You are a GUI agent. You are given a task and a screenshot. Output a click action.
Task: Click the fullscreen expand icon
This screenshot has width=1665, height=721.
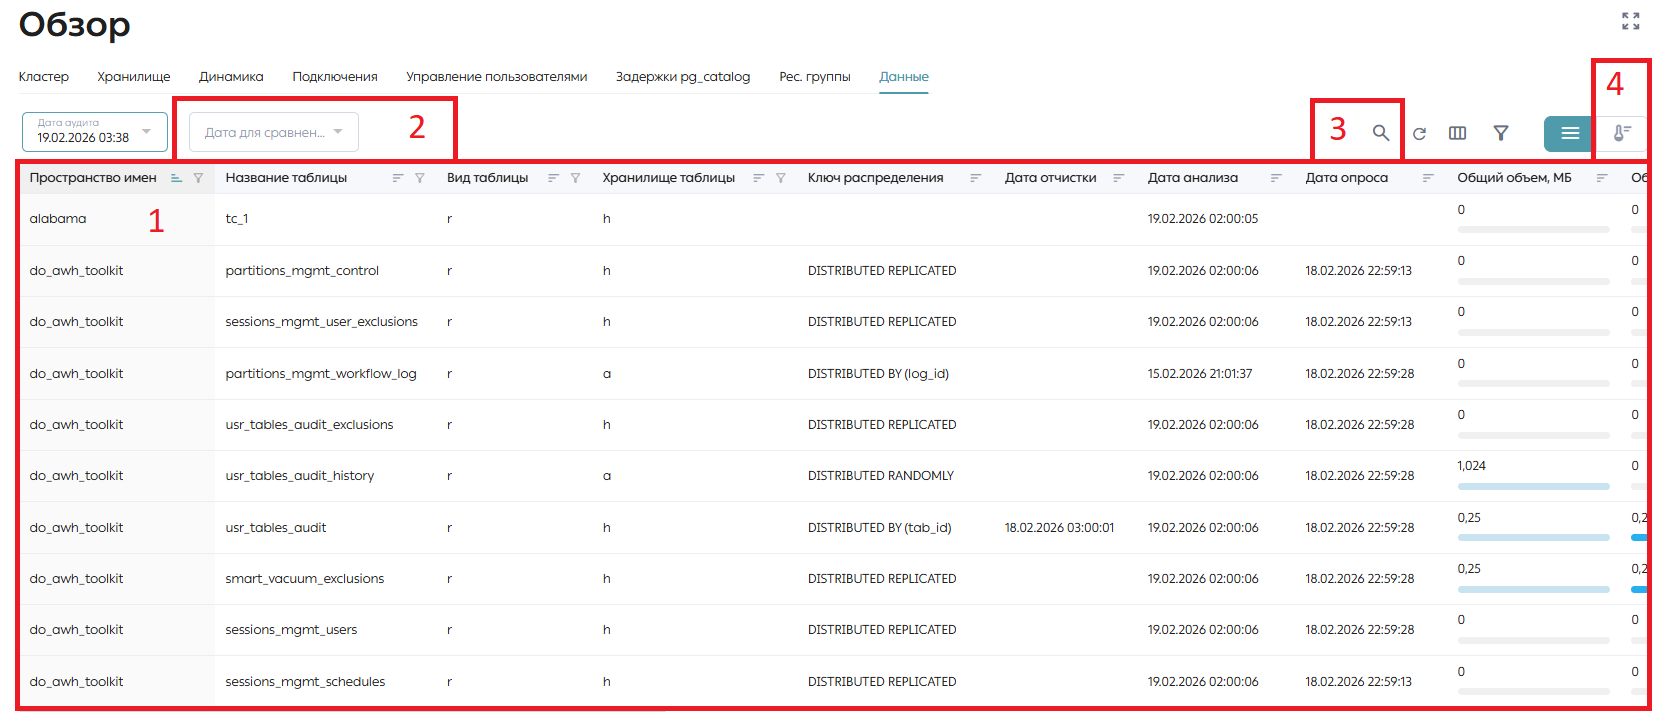click(1631, 21)
